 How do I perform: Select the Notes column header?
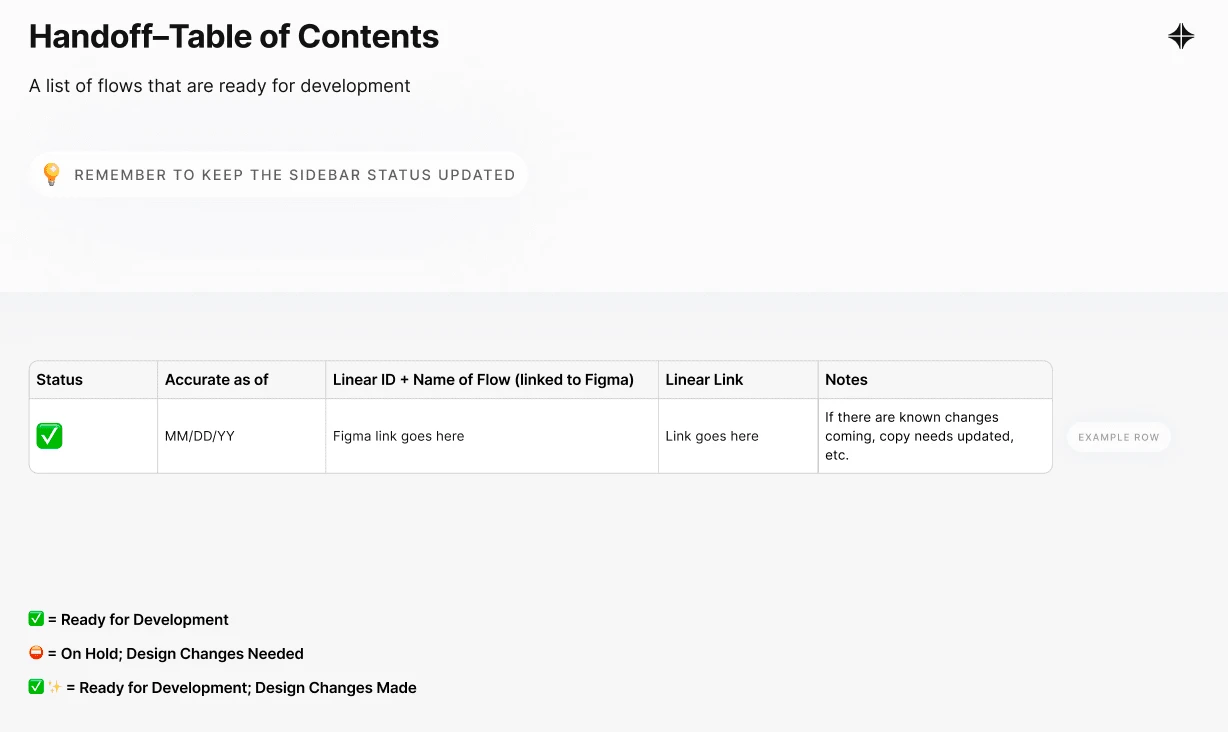point(846,380)
